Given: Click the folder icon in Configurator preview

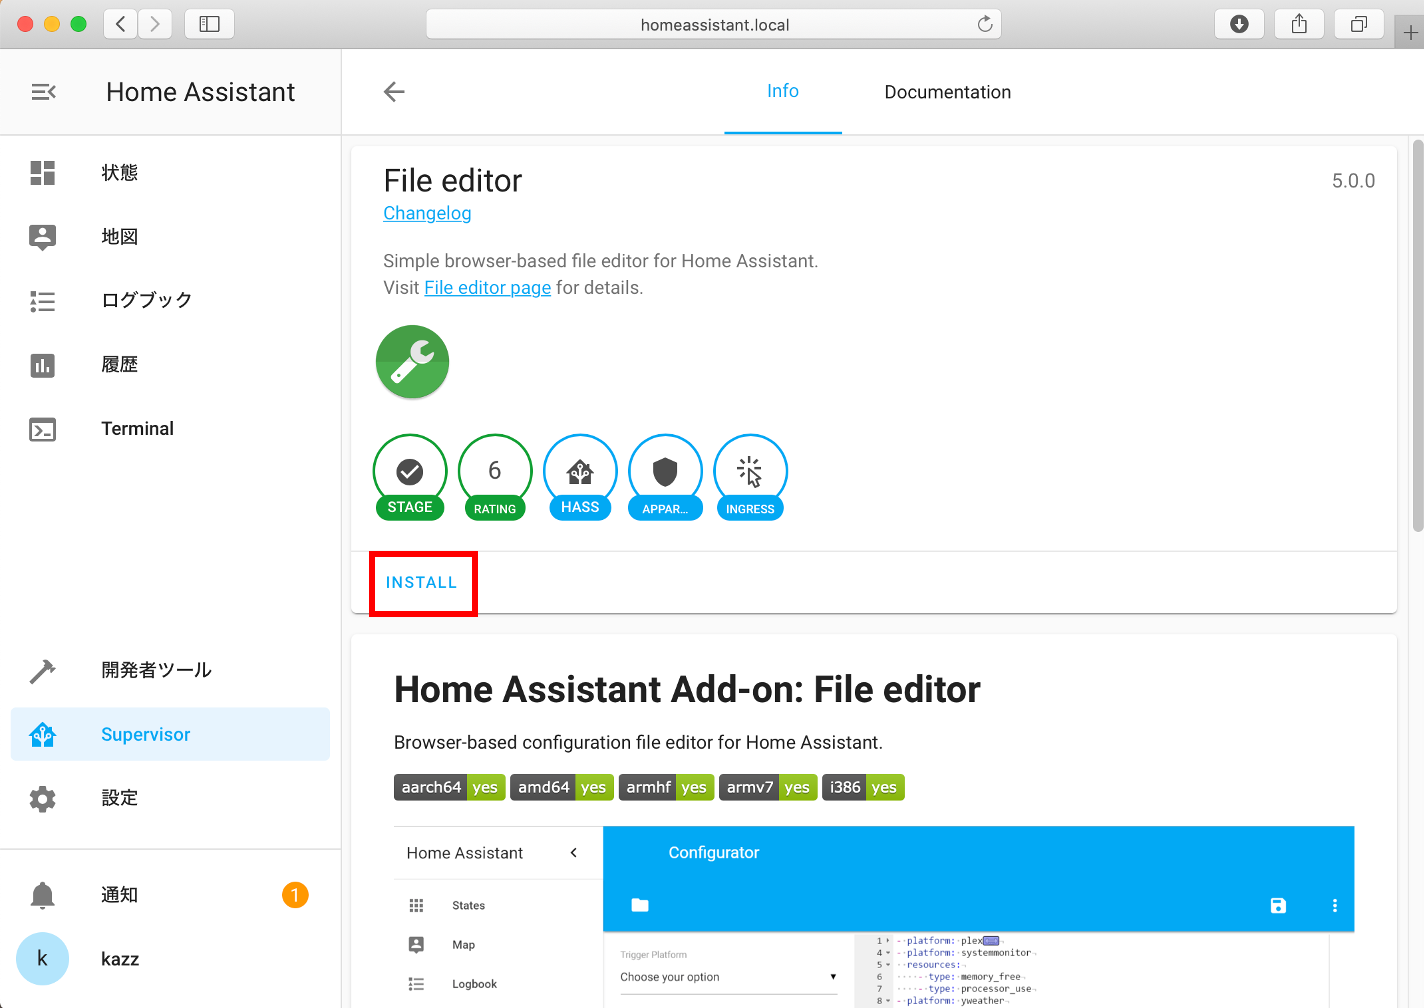Looking at the screenshot, I should tap(640, 905).
